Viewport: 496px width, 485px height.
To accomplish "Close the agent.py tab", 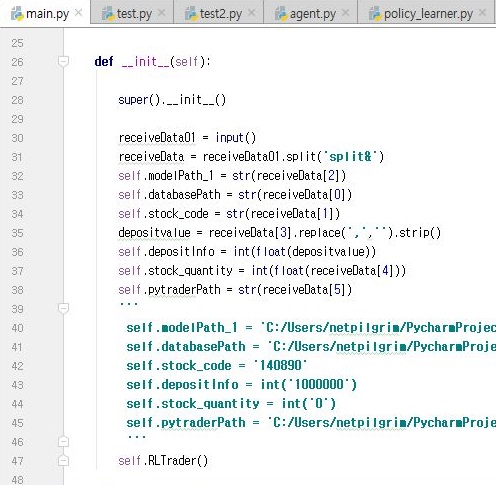I will (346, 13).
